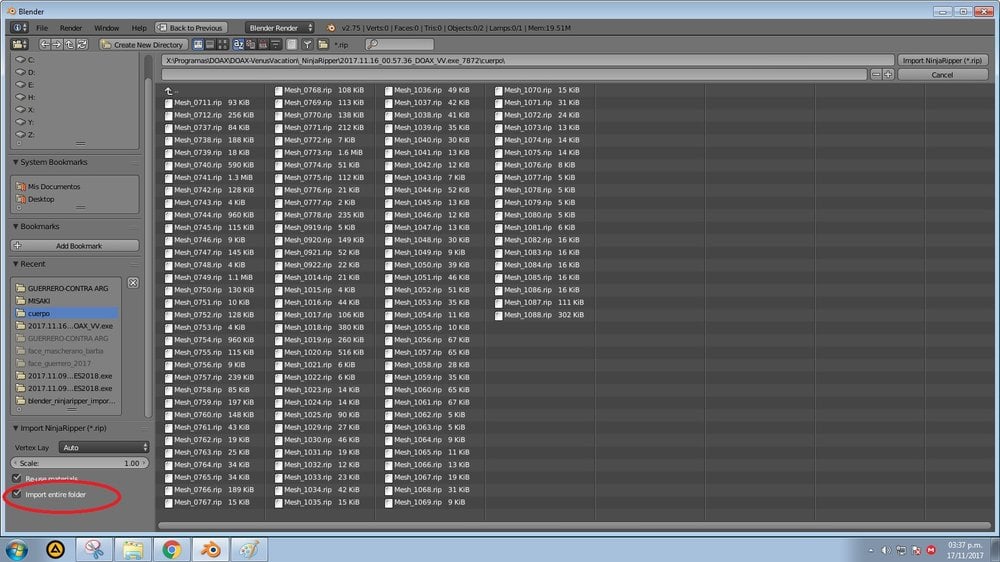Screen dimensions: 1000x562
Task: Open the Vertex Lay Auto dropdown
Action: 104,447
